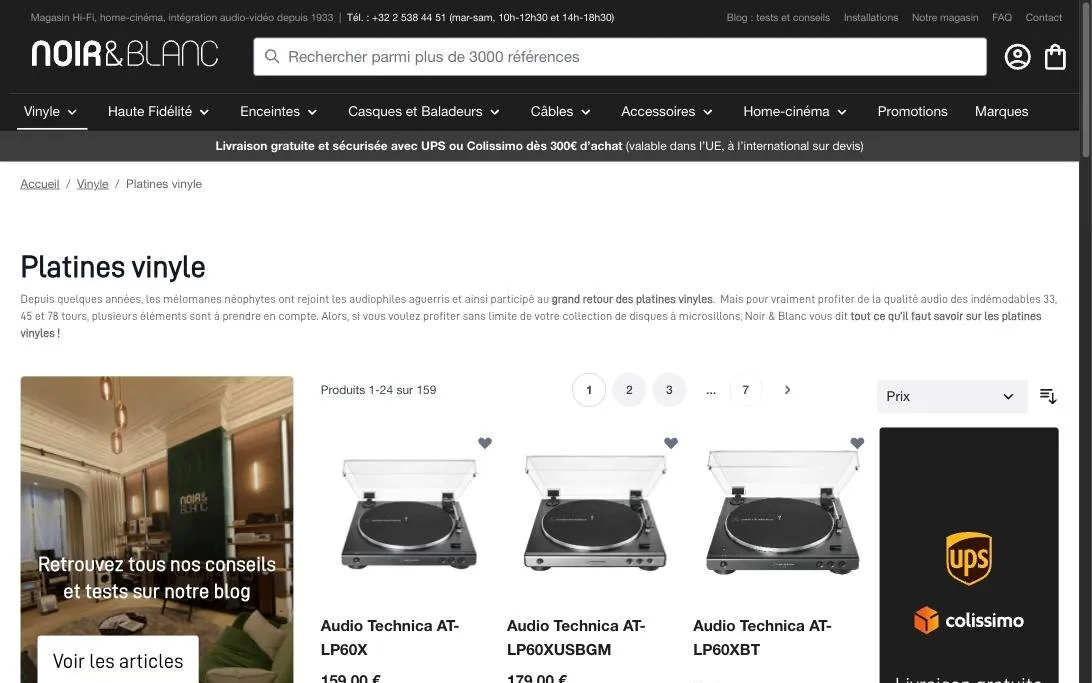1092x683 pixels.
Task: Open Audio Technica AT-LP60XBT title link
Action: coord(763,637)
